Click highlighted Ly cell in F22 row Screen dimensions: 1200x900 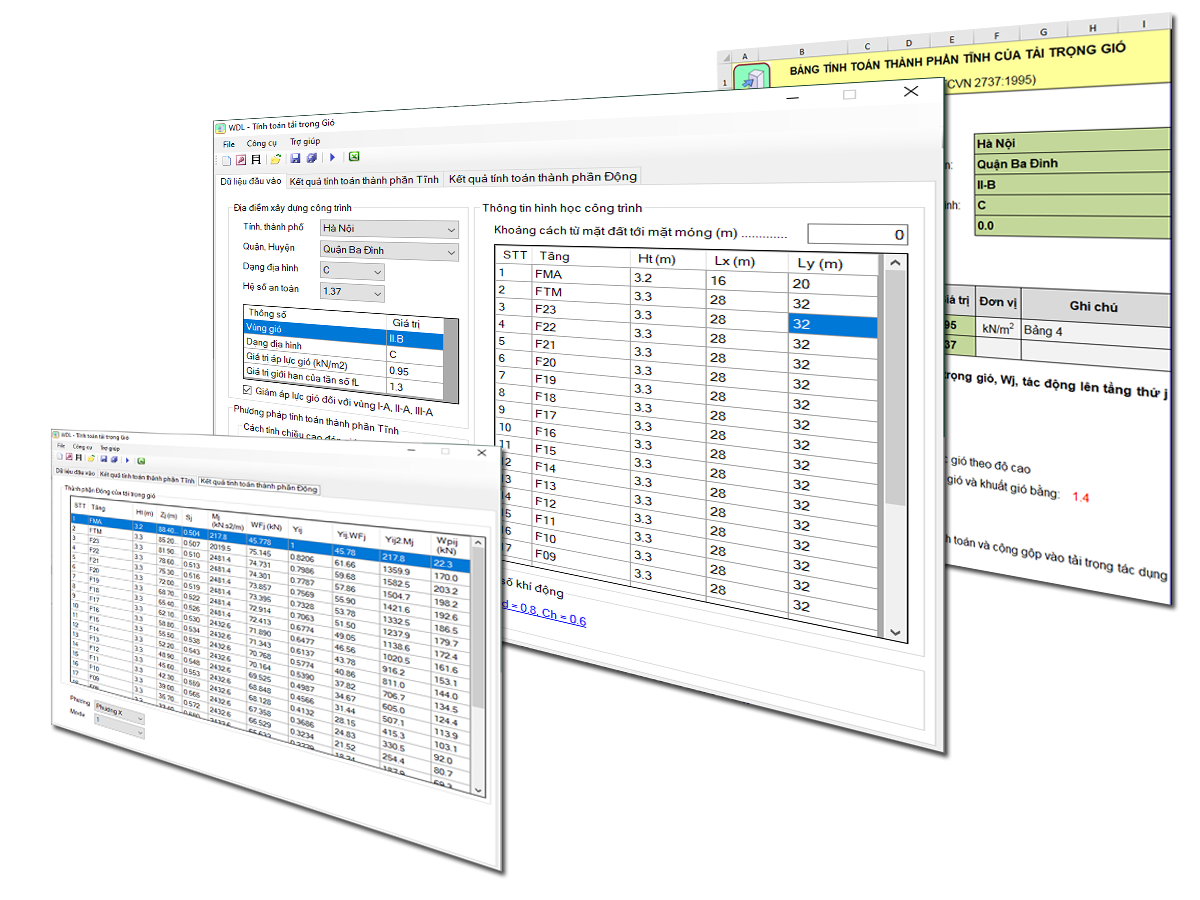[833, 324]
